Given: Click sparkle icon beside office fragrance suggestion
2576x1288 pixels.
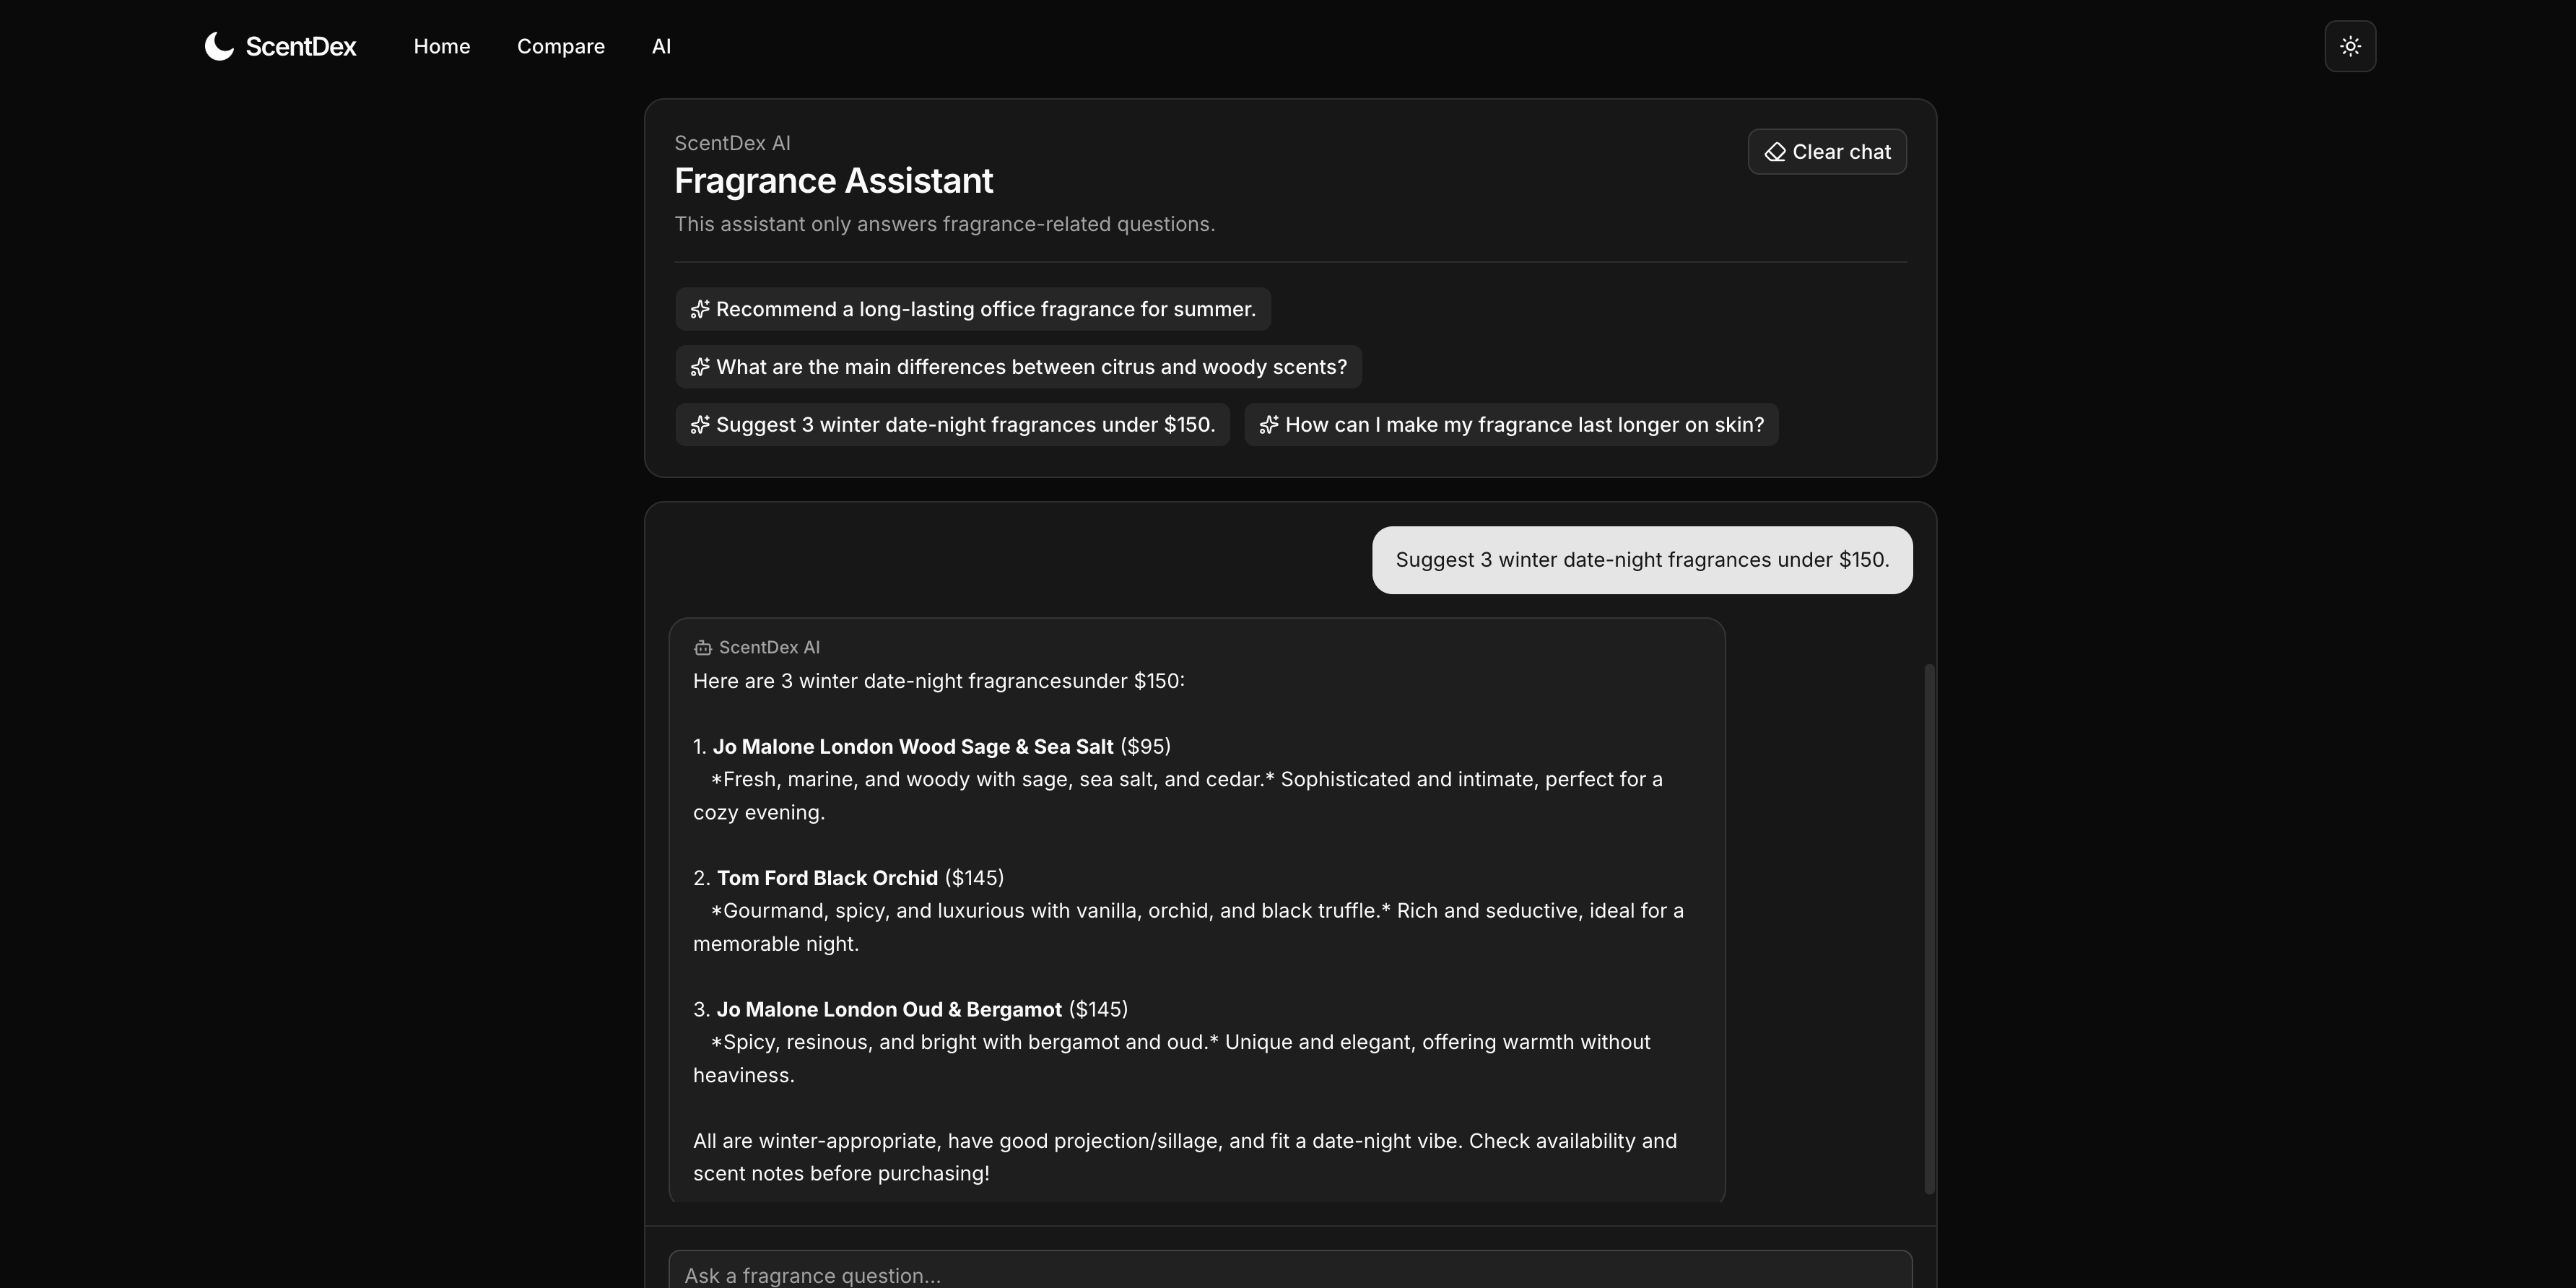Looking at the screenshot, I should tap(700, 310).
